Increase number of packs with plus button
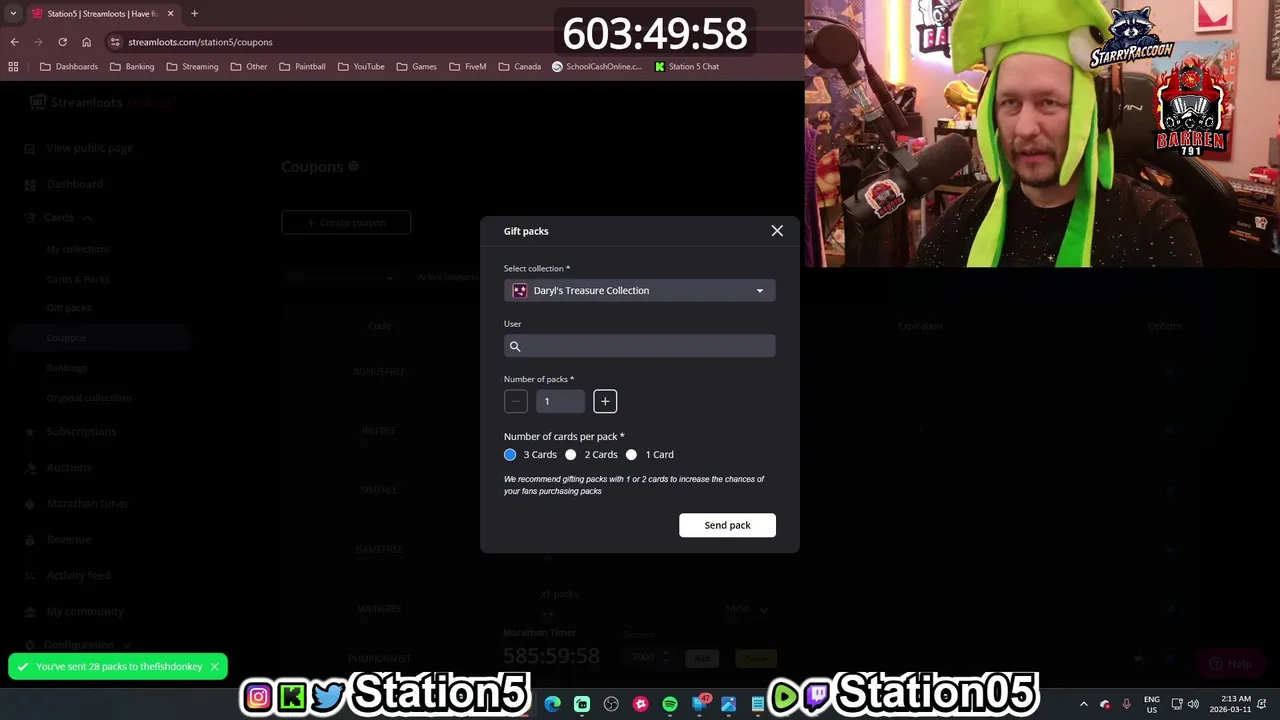The width and height of the screenshot is (1280, 720). 605,401
